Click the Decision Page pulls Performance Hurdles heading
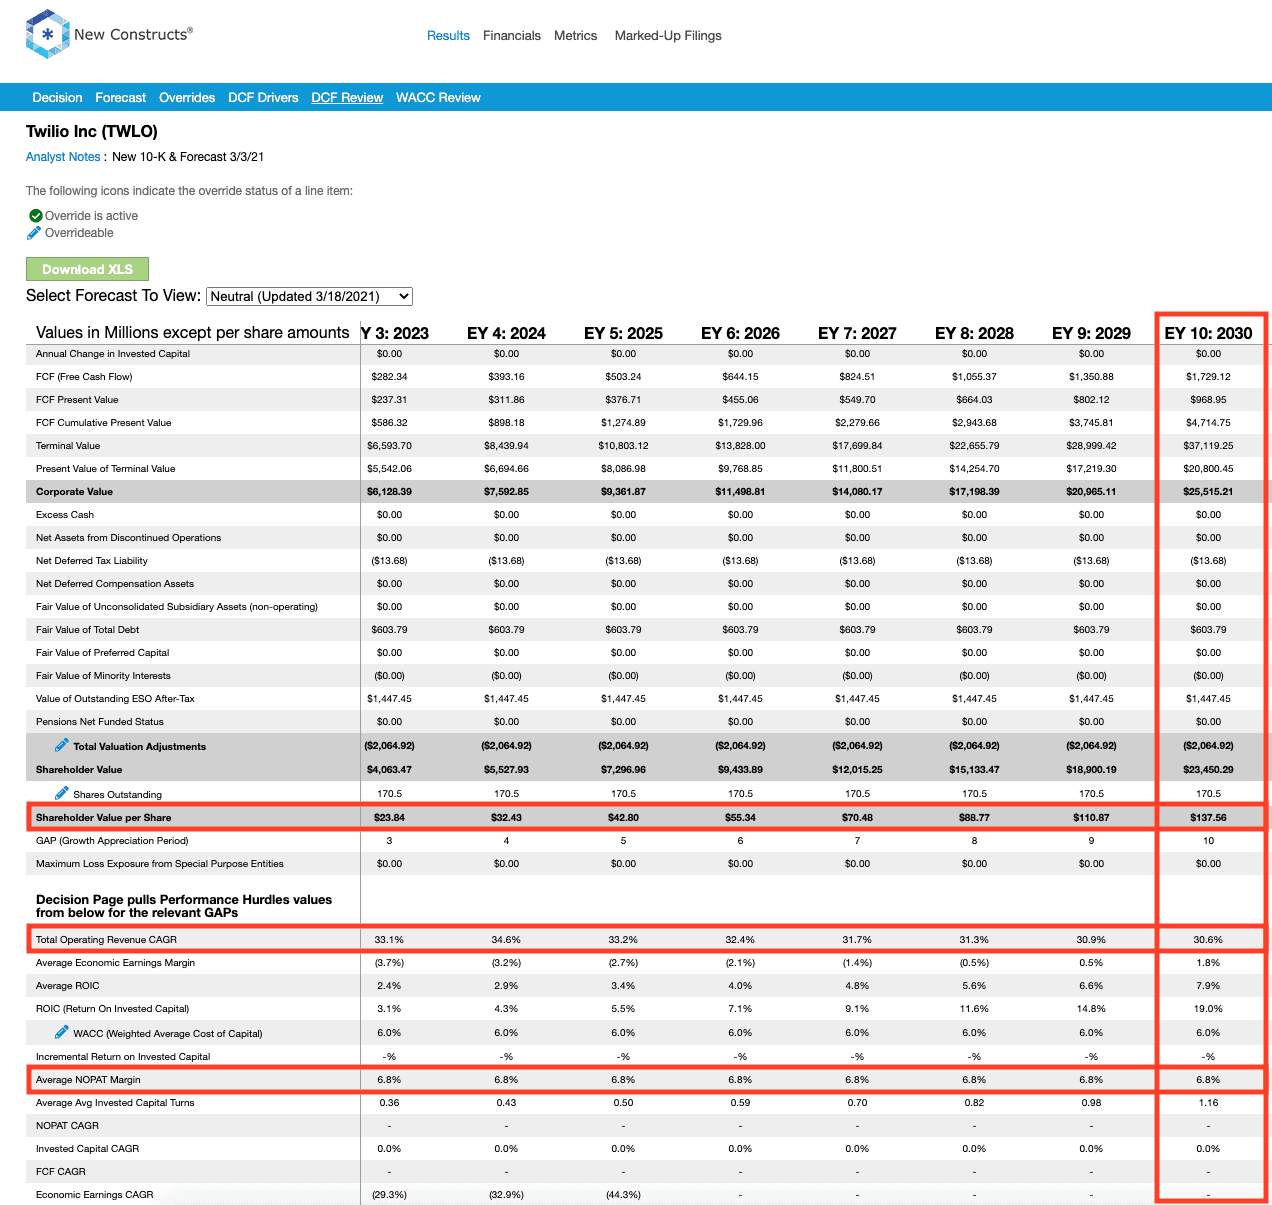 click(184, 906)
